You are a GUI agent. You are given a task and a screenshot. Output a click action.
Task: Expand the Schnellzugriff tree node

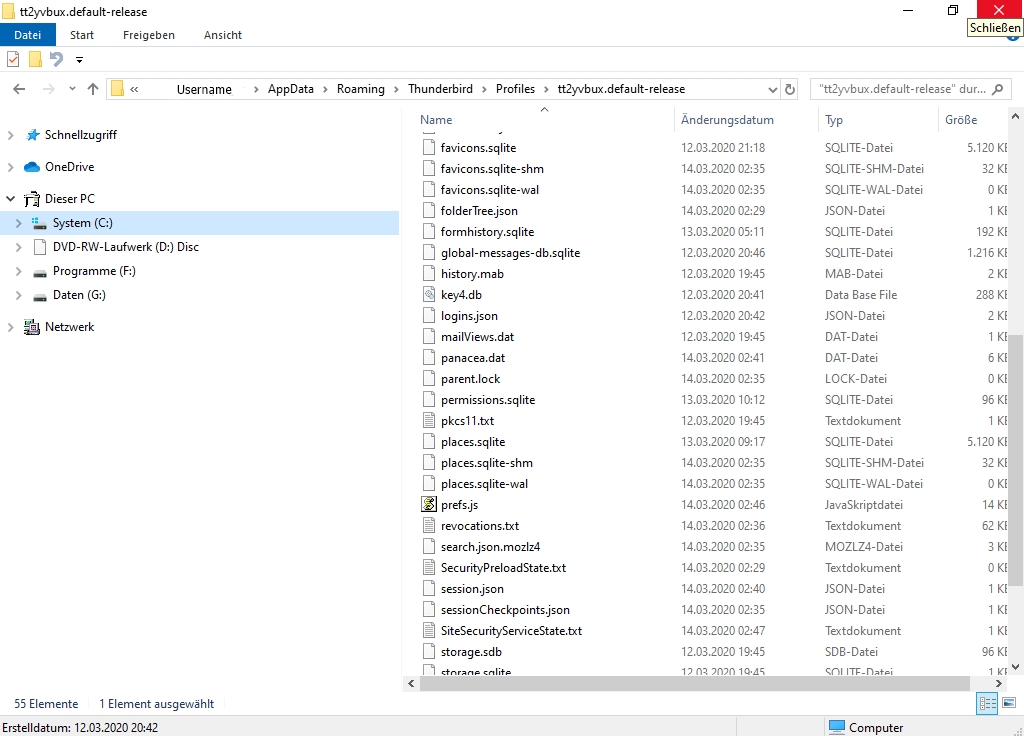pos(11,135)
